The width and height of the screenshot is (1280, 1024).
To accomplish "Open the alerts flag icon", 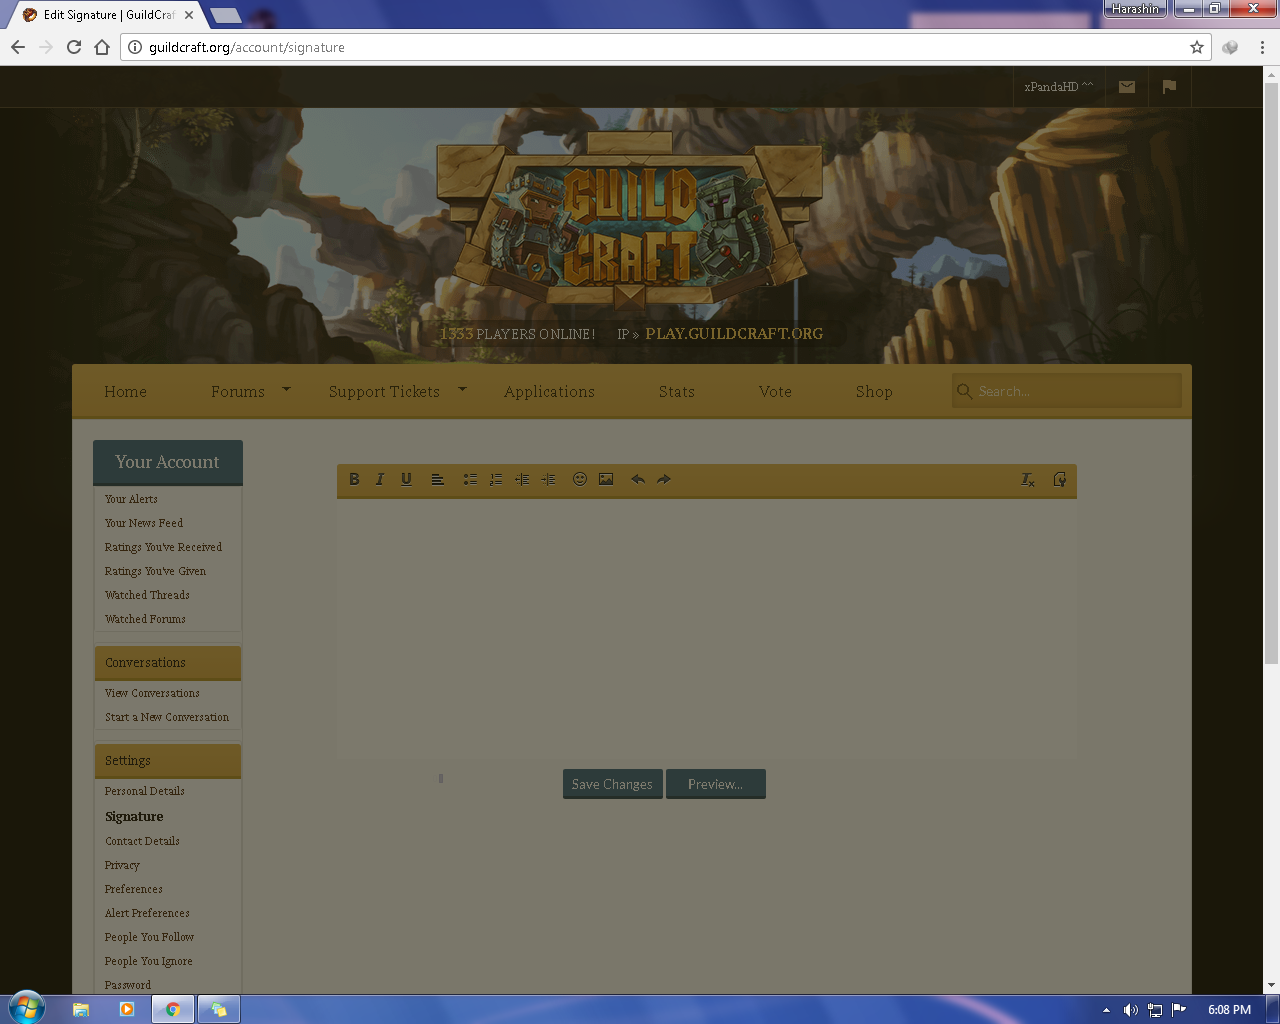I will pyautogui.click(x=1169, y=87).
